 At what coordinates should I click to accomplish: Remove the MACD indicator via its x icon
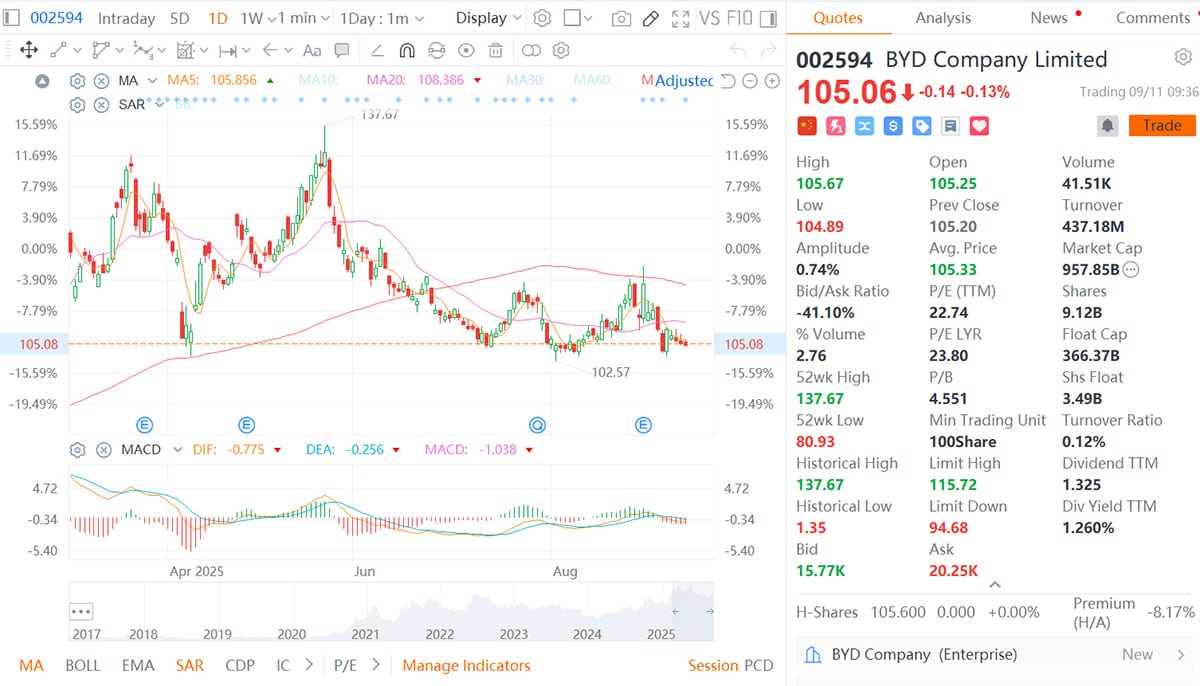tap(102, 449)
